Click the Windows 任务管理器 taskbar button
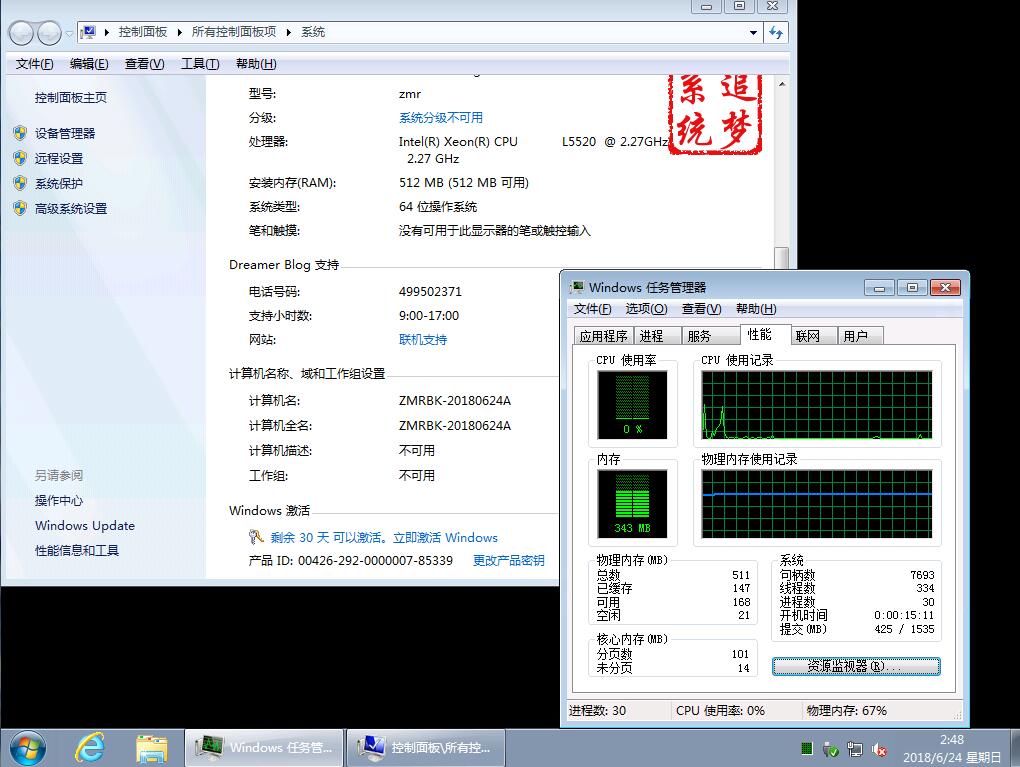This screenshot has width=1020, height=767. point(264,748)
